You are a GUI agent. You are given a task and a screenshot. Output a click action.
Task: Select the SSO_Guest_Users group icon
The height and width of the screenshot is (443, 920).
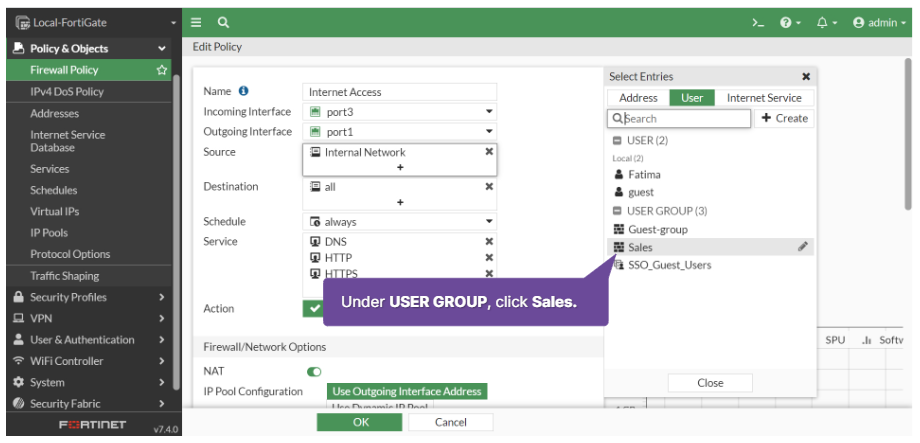(x=618, y=265)
